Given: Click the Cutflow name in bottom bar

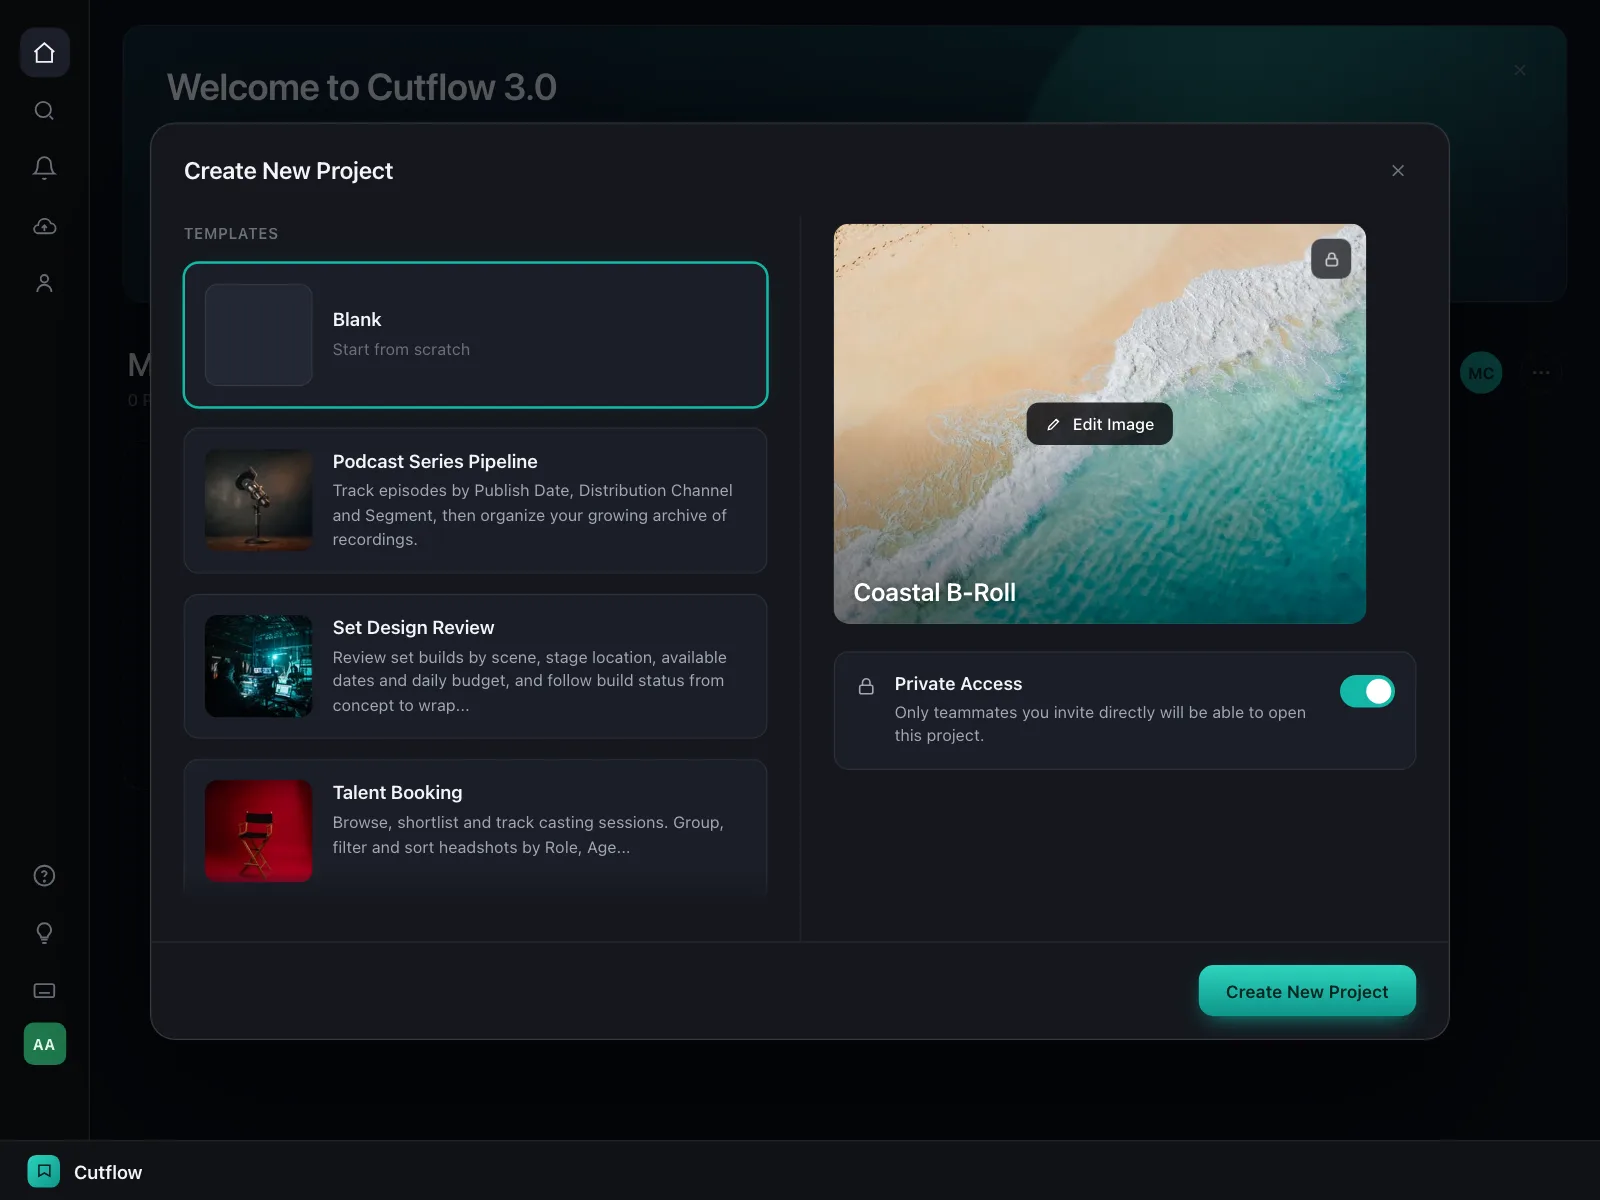Looking at the screenshot, I should (x=108, y=1172).
